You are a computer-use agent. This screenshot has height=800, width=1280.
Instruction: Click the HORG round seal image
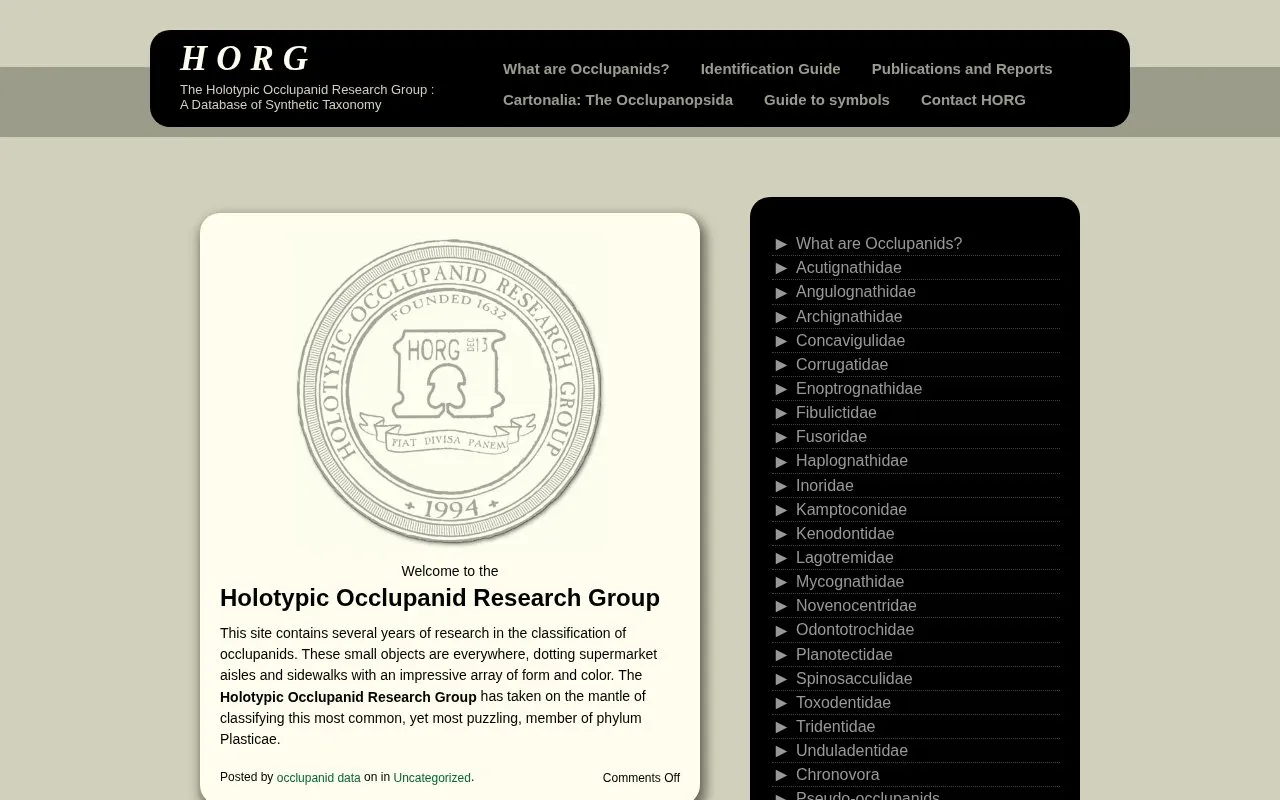(x=450, y=392)
